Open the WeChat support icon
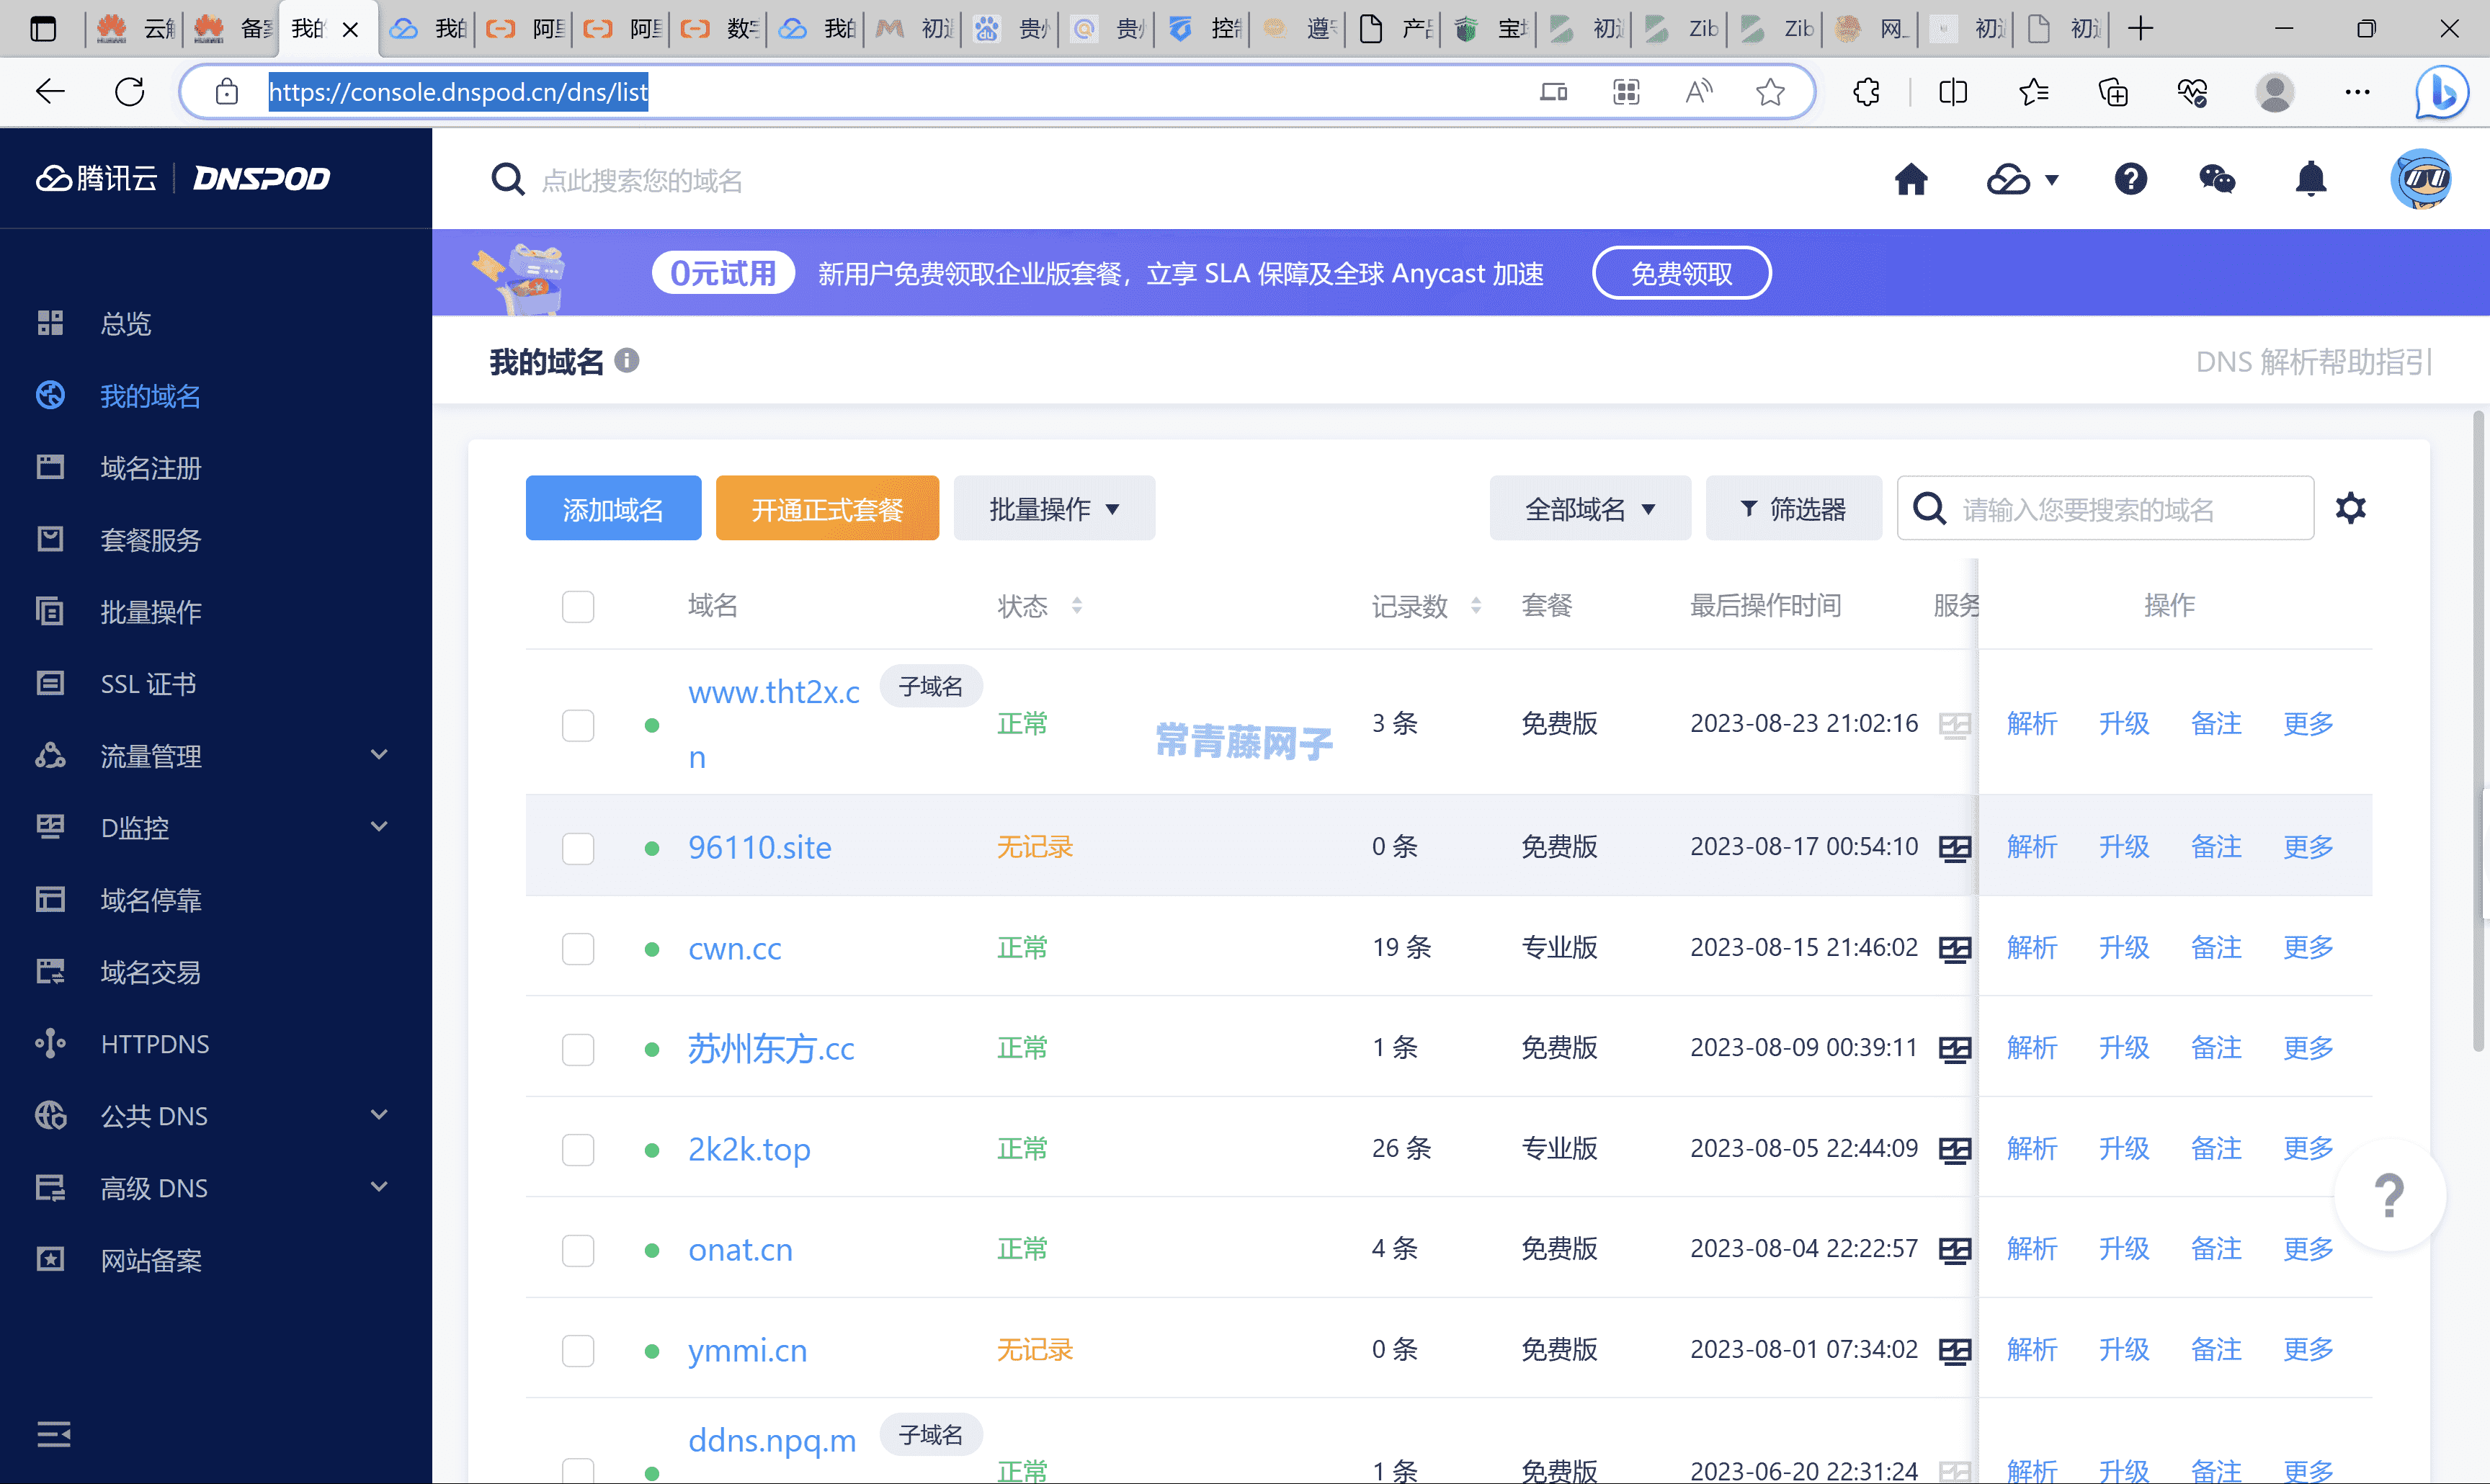Viewport: 2490px width, 1484px height. 2217,180
